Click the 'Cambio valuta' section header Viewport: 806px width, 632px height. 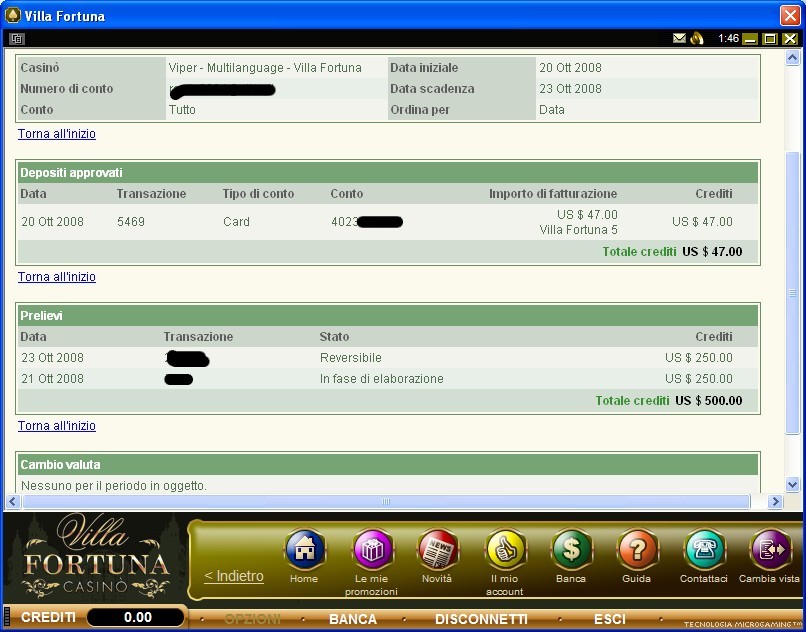(x=388, y=465)
